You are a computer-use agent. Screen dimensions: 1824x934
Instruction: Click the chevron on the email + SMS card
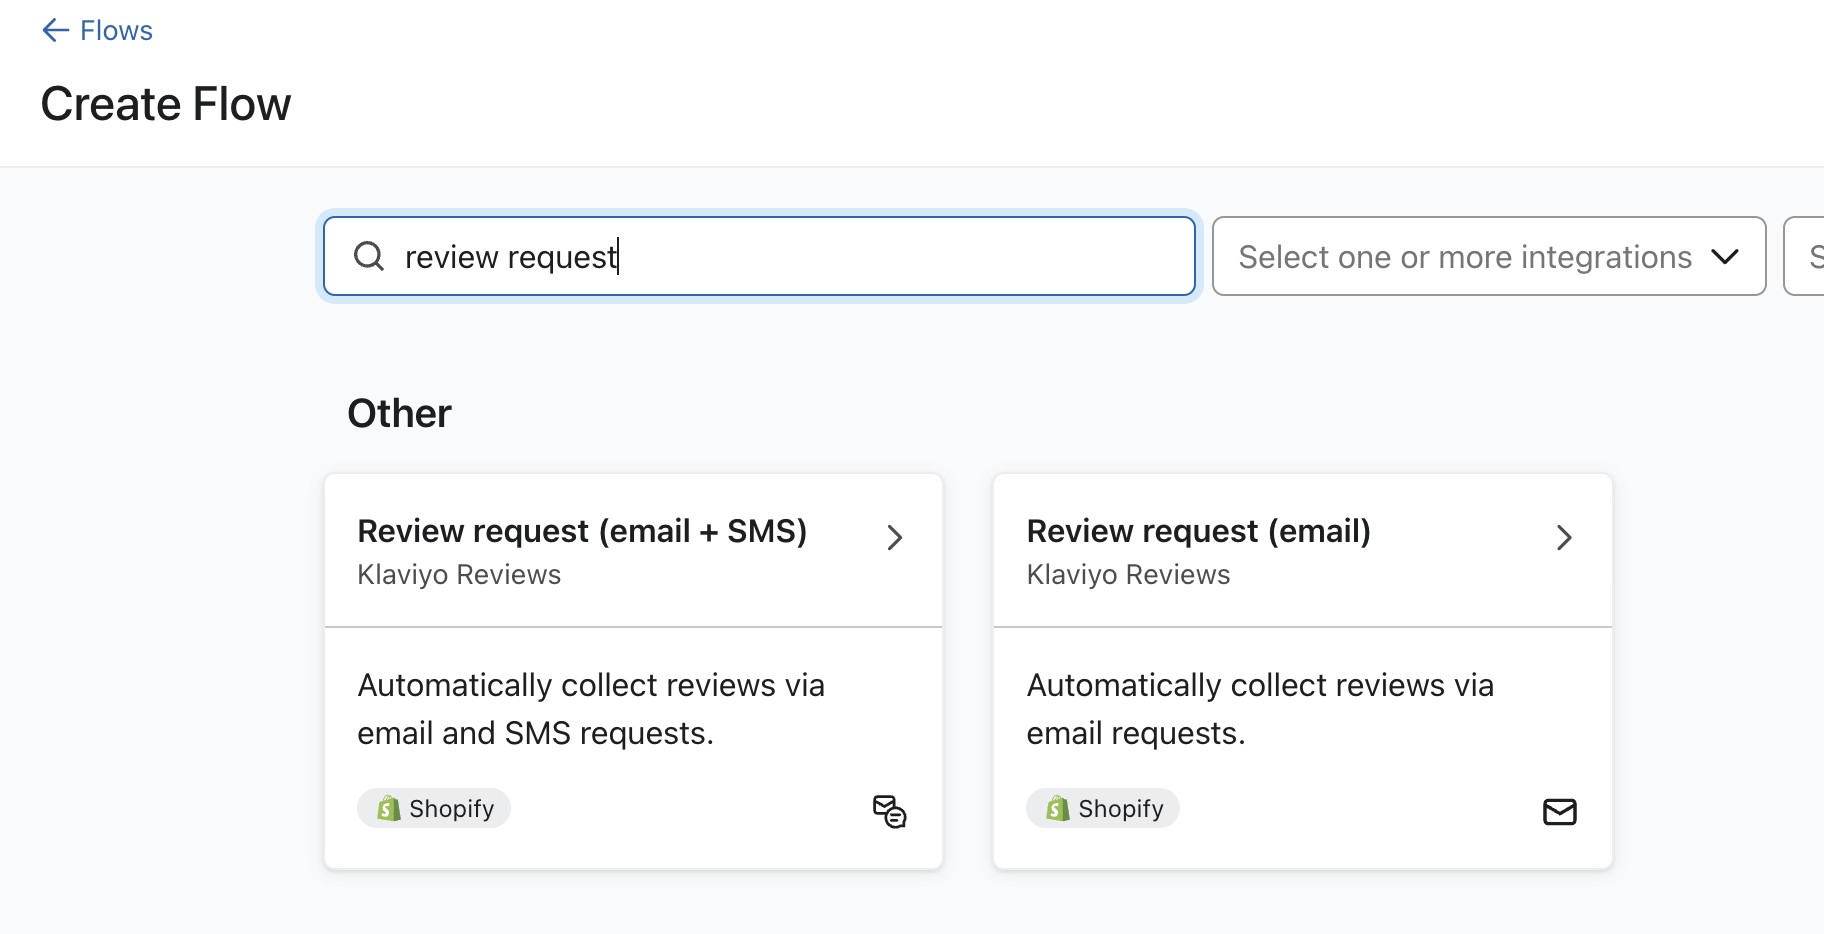pyautogui.click(x=895, y=538)
